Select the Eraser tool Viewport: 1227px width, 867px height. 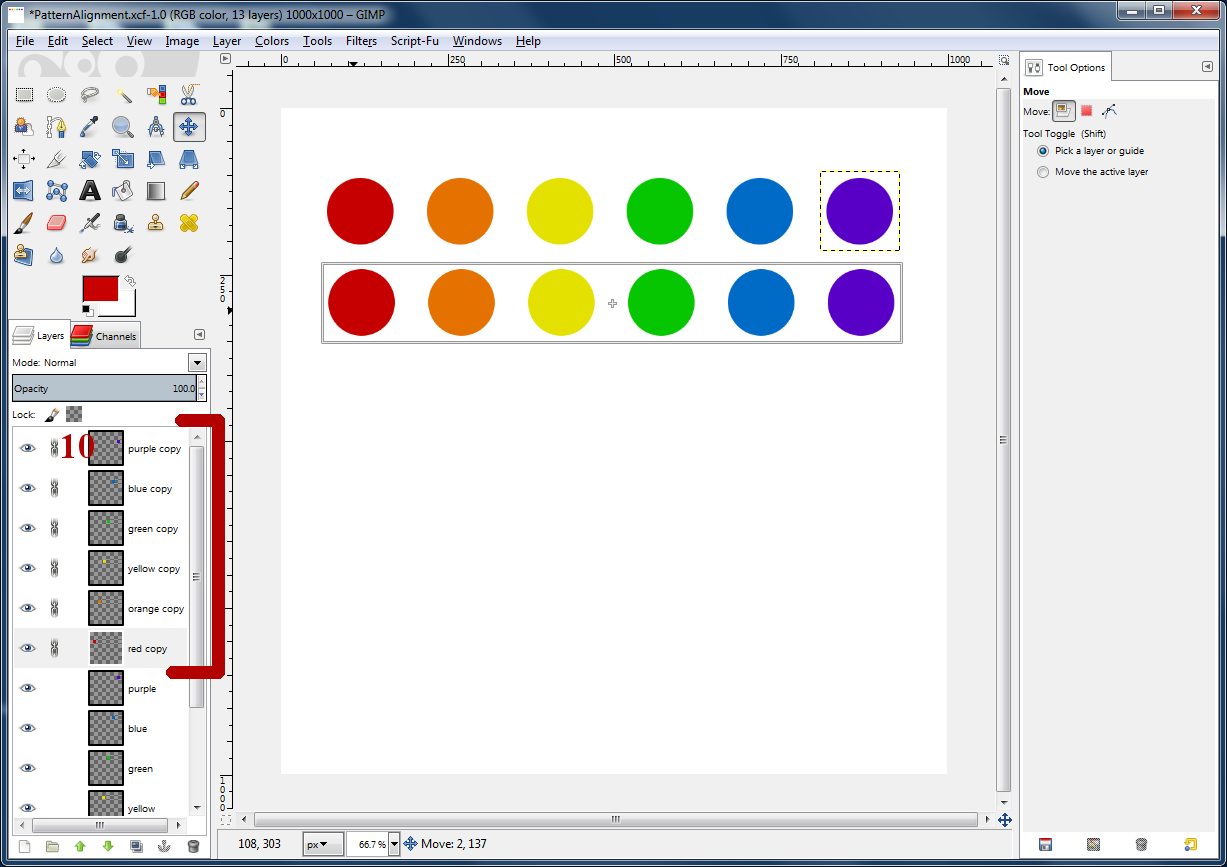[x=57, y=223]
